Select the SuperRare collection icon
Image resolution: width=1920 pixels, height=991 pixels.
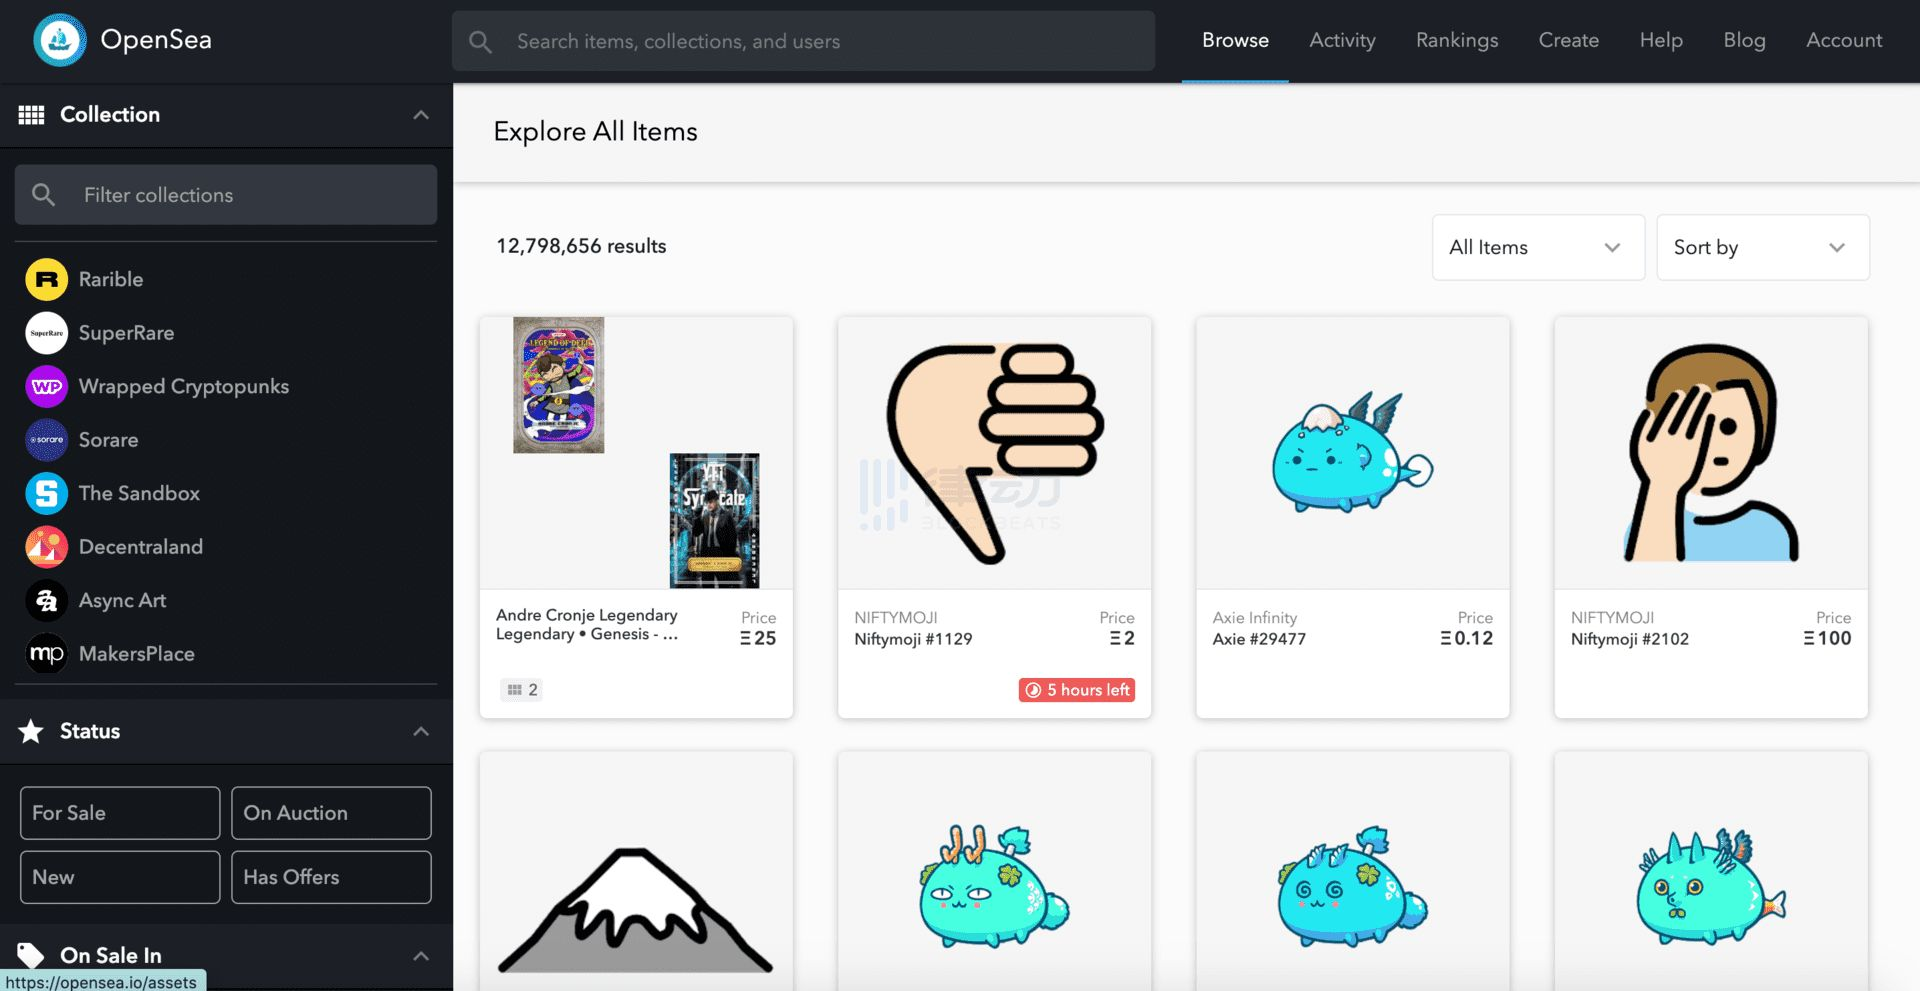click(46, 333)
